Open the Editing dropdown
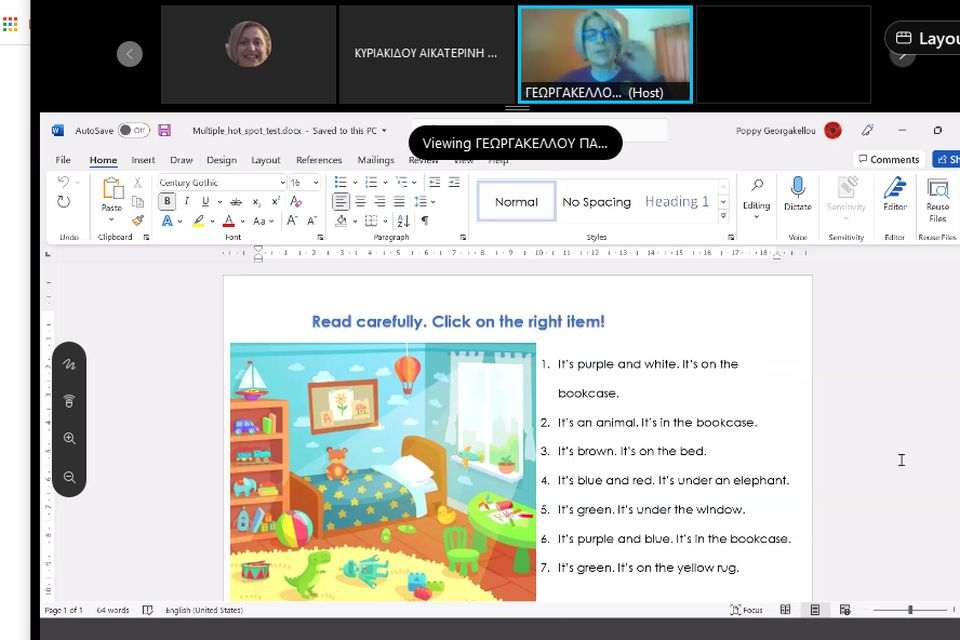Viewport: 960px width, 640px height. (756, 199)
